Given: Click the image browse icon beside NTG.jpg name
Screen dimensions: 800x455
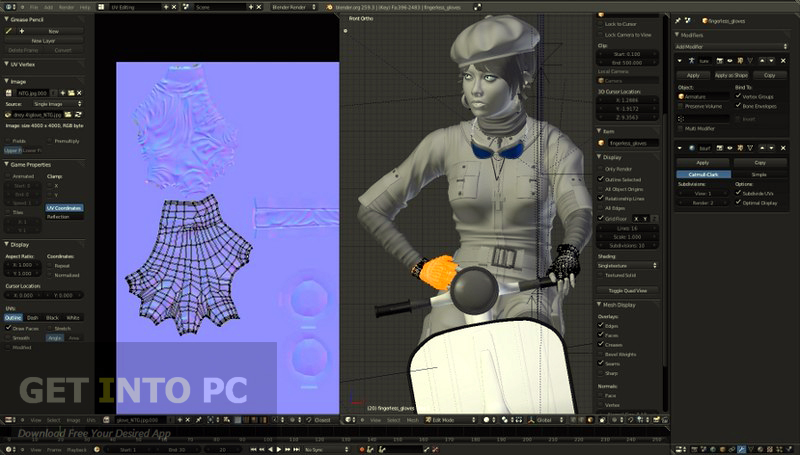Looking at the screenshot, I should [9, 93].
